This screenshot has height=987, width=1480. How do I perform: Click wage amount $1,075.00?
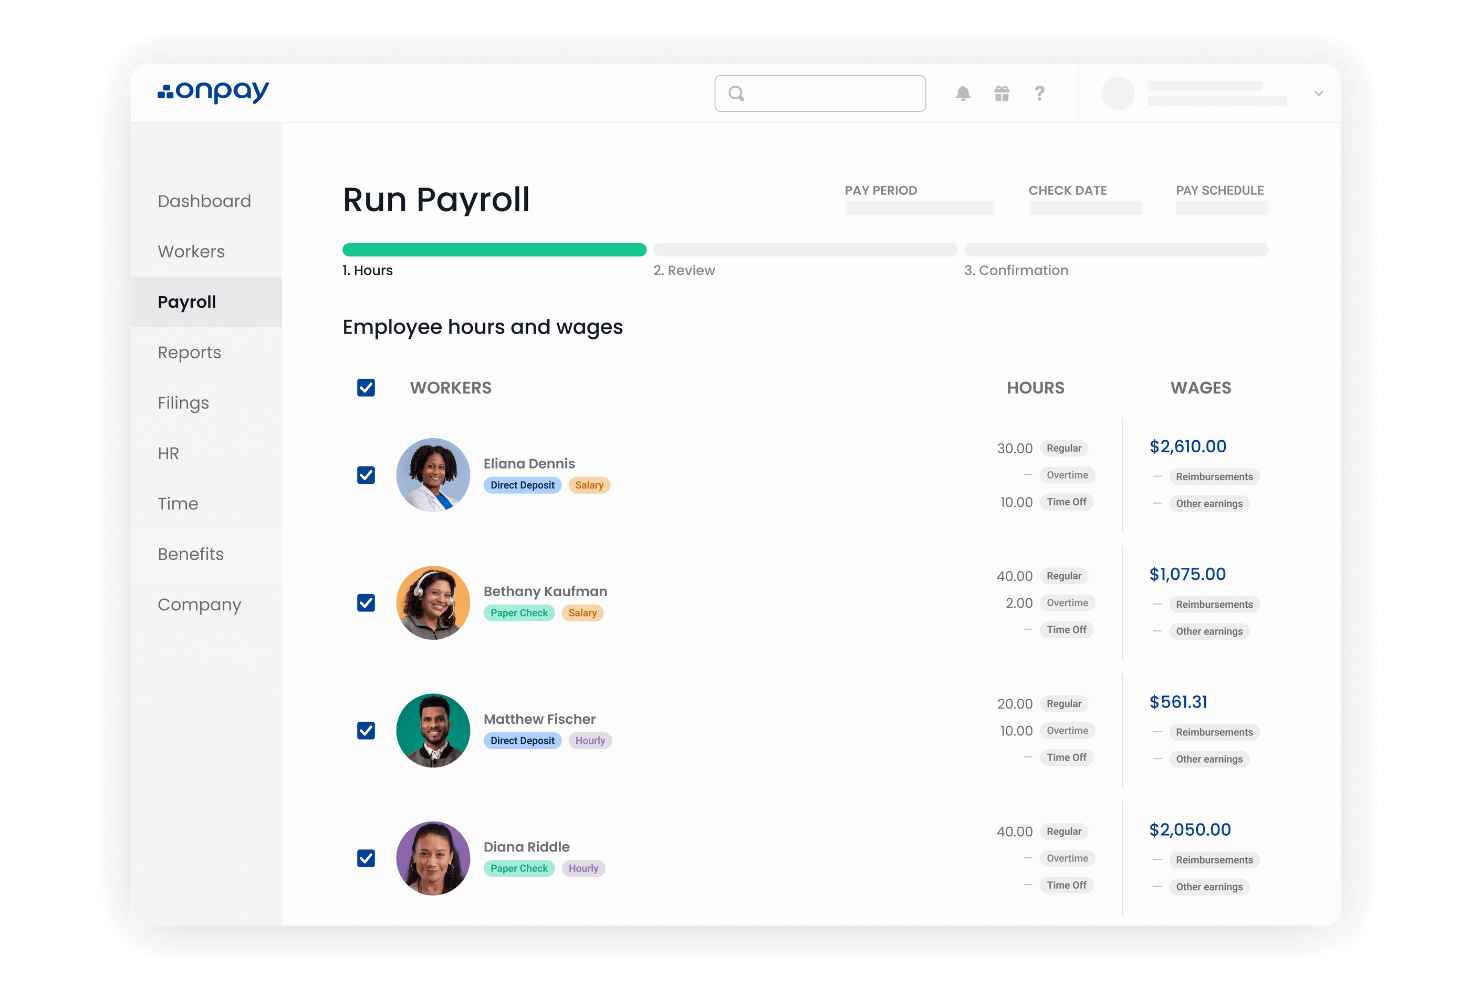tap(1187, 575)
